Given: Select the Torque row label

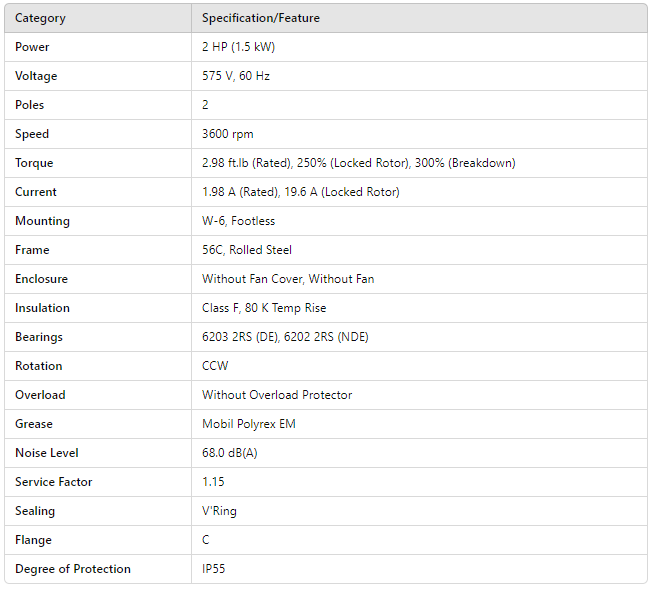Looking at the screenshot, I should click(34, 163).
